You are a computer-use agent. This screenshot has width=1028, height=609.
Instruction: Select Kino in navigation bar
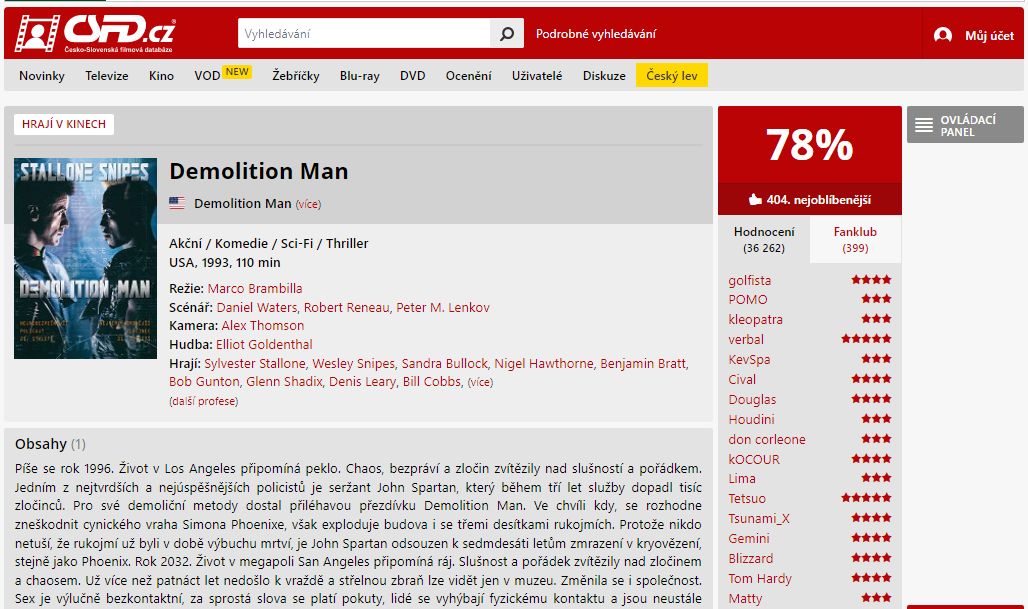161,75
